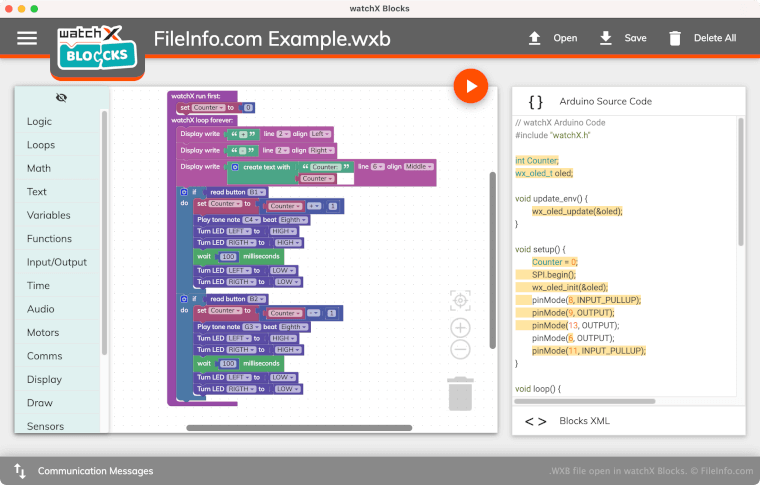Toggle toolbox visibility with the eye icon

pos(62,98)
